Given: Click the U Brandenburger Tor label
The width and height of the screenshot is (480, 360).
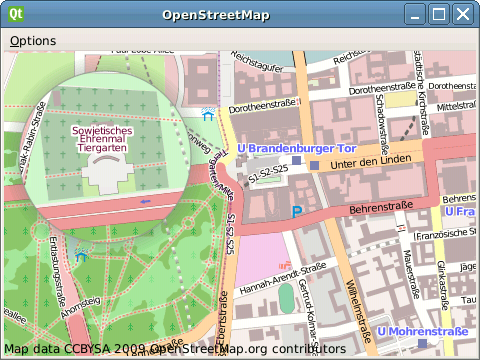Looking at the screenshot, I should point(297,148).
